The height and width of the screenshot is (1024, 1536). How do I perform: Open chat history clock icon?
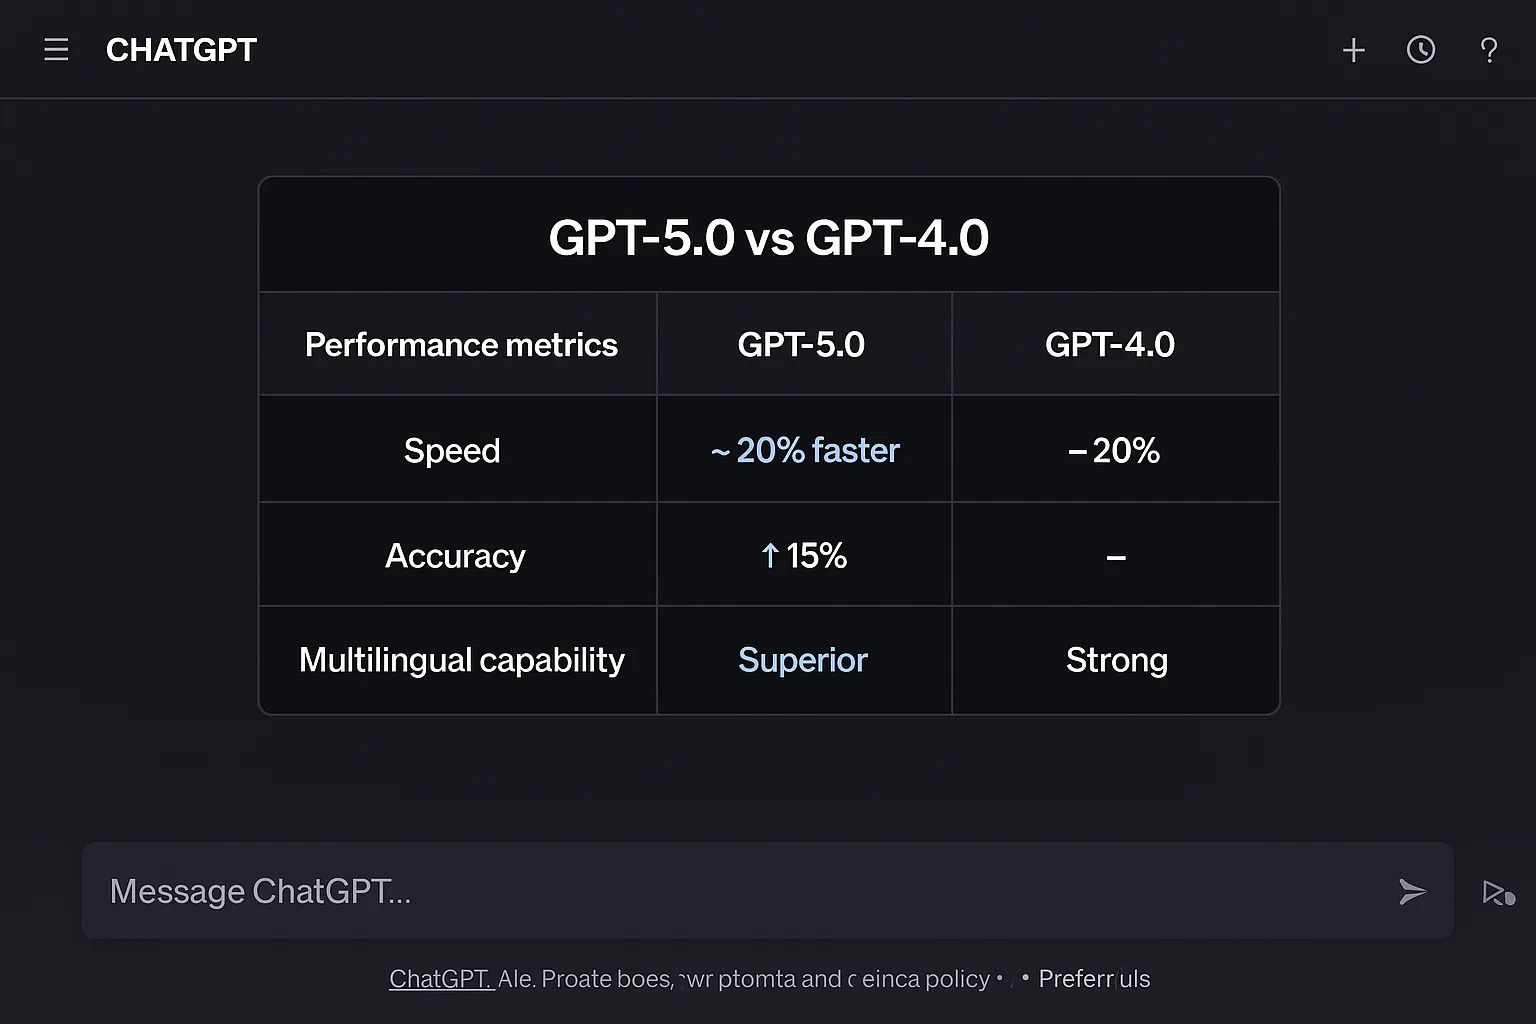pos(1420,50)
